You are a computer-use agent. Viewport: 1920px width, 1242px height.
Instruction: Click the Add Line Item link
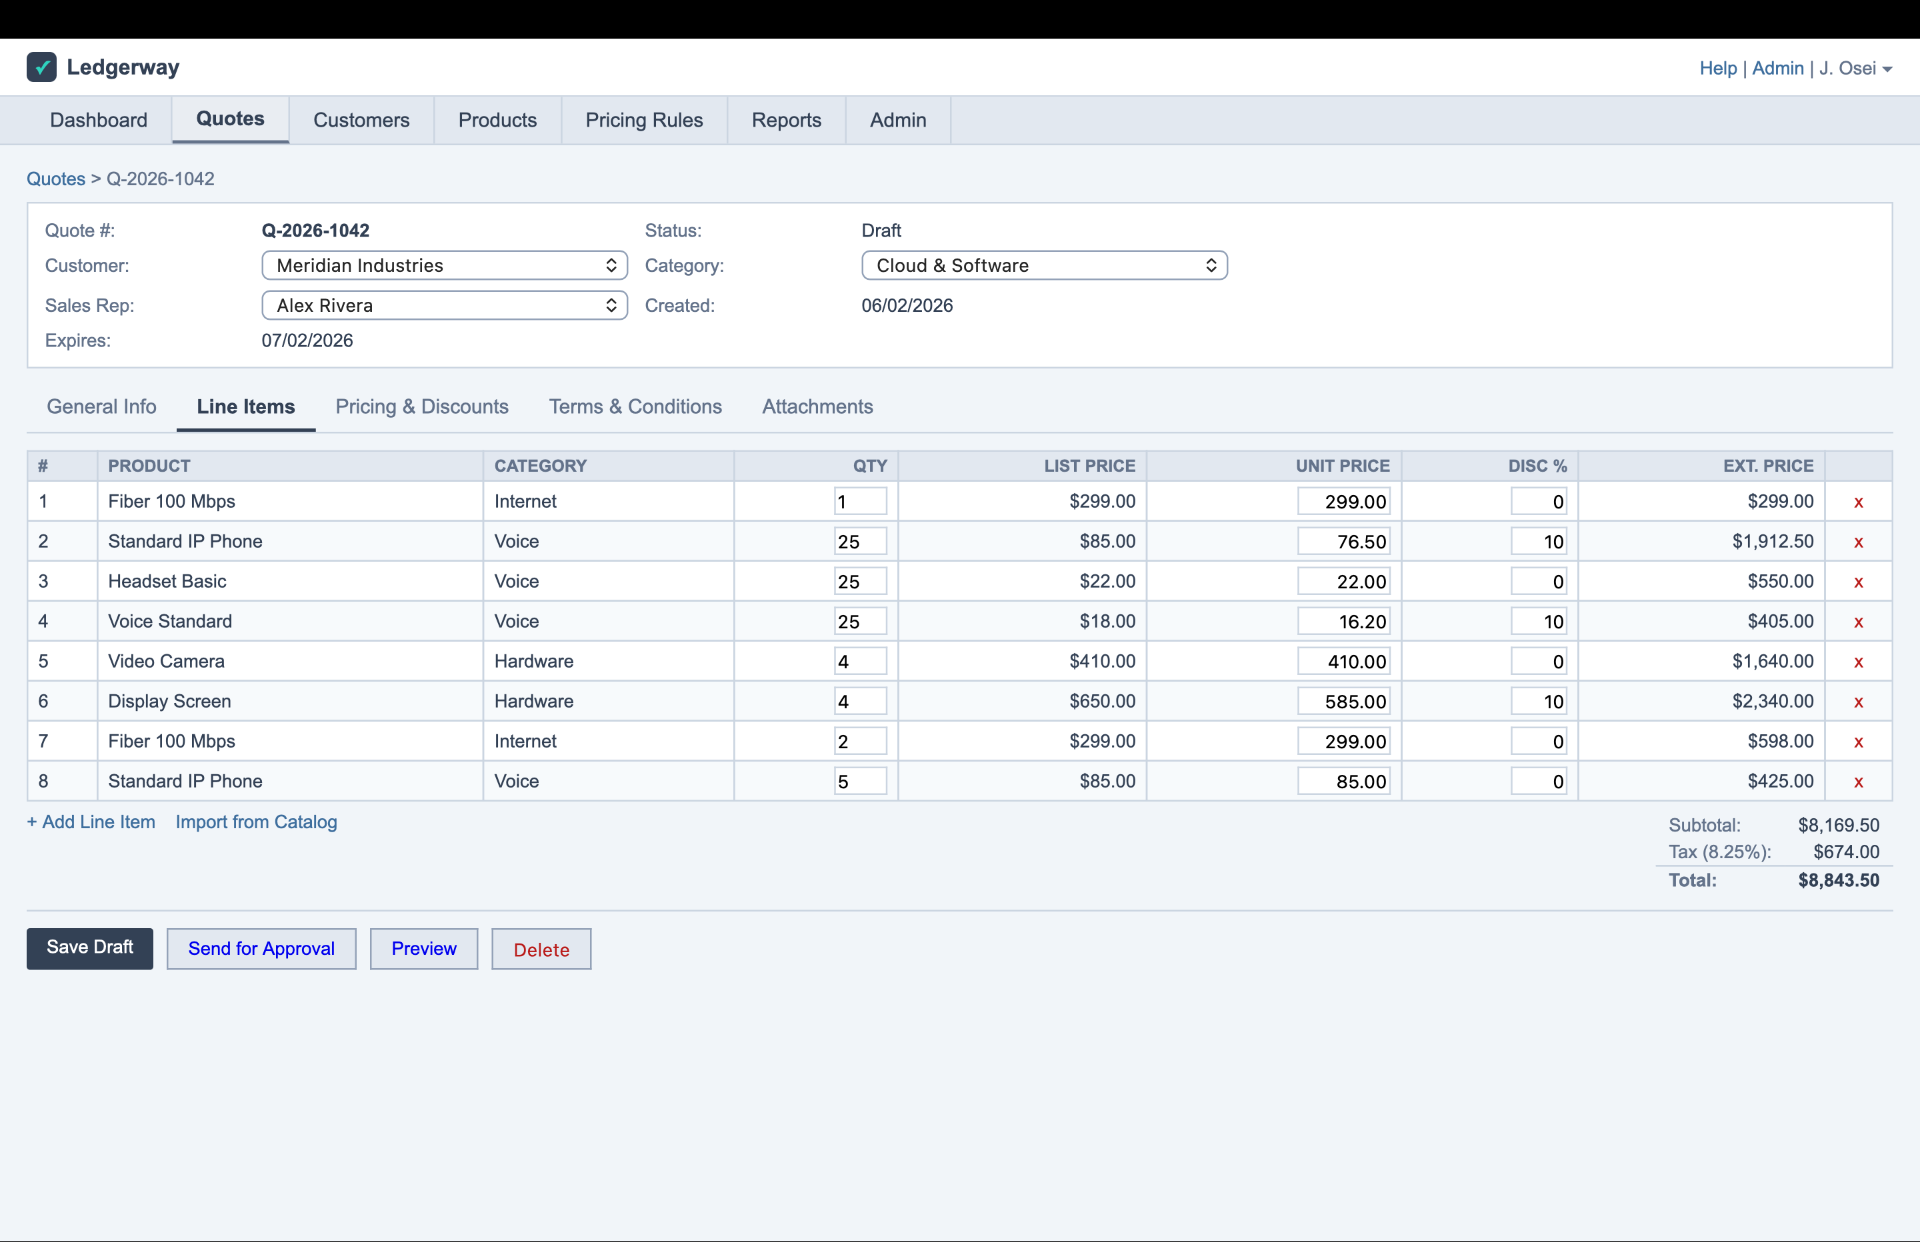91,822
